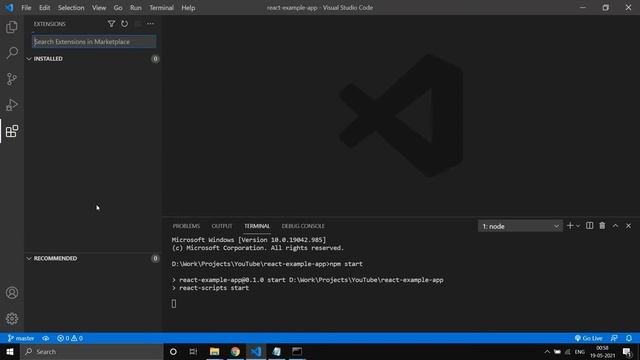The height and width of the screenshot is (360, 640).
Task: Open the Windows Start menu
Action: click(x=10, y=351)
